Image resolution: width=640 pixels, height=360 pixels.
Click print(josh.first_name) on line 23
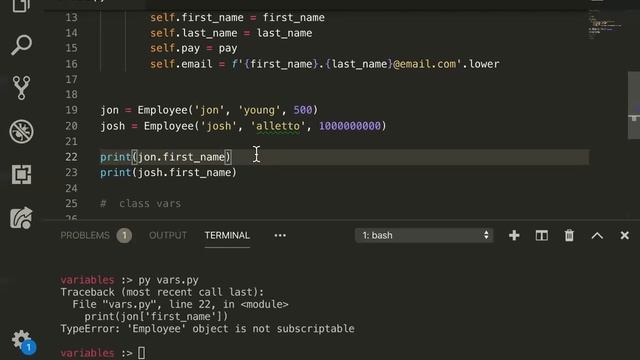(169, 173)
